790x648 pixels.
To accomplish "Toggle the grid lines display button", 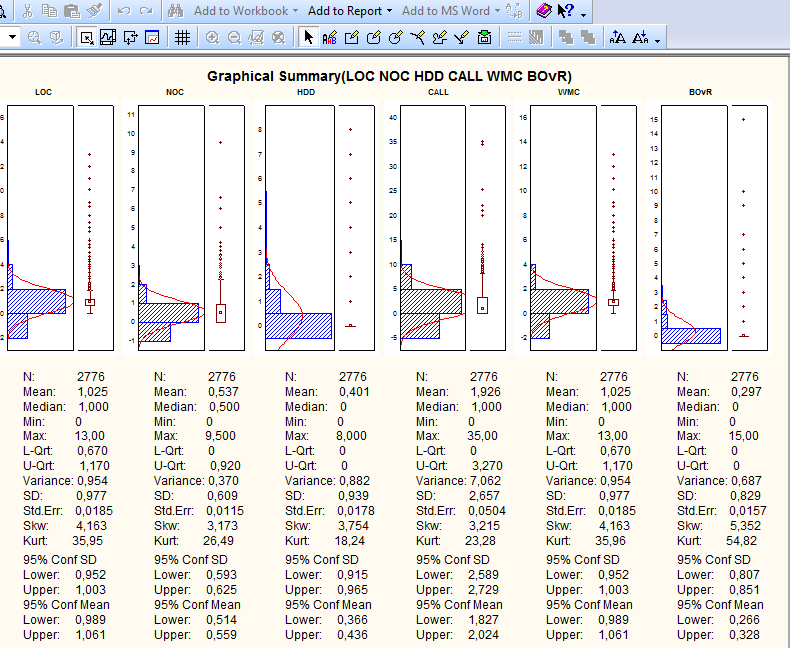I will [182, 37].
